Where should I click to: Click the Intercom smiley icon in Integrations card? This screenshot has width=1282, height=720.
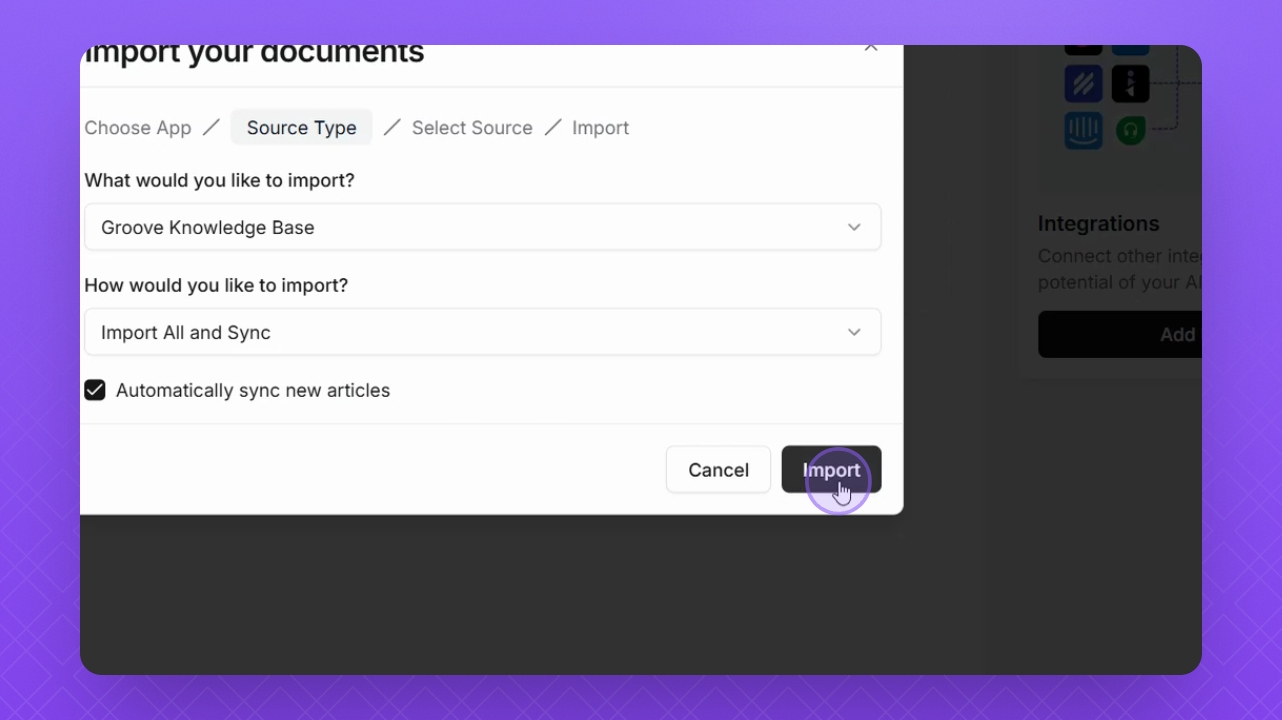click(x=1083, y=130)
